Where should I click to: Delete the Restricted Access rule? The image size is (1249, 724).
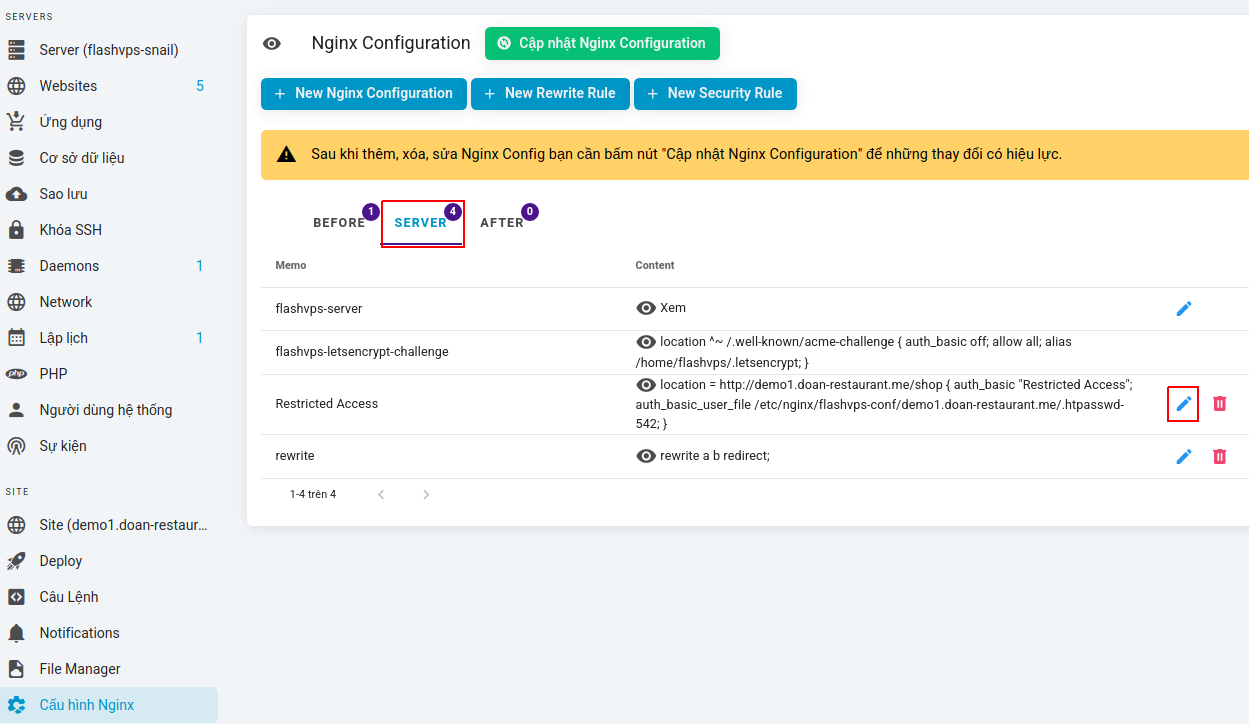point(1219,404)
